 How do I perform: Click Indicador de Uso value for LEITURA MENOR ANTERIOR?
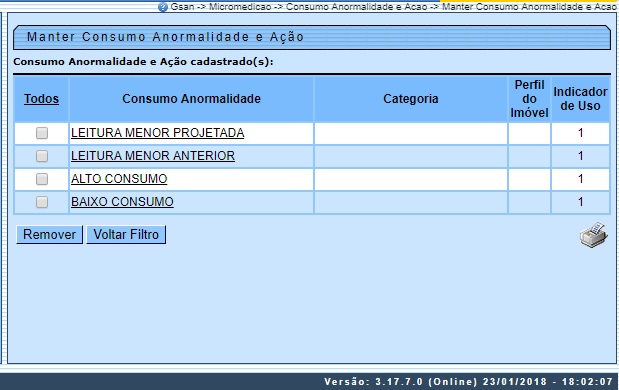pos(580,156)
